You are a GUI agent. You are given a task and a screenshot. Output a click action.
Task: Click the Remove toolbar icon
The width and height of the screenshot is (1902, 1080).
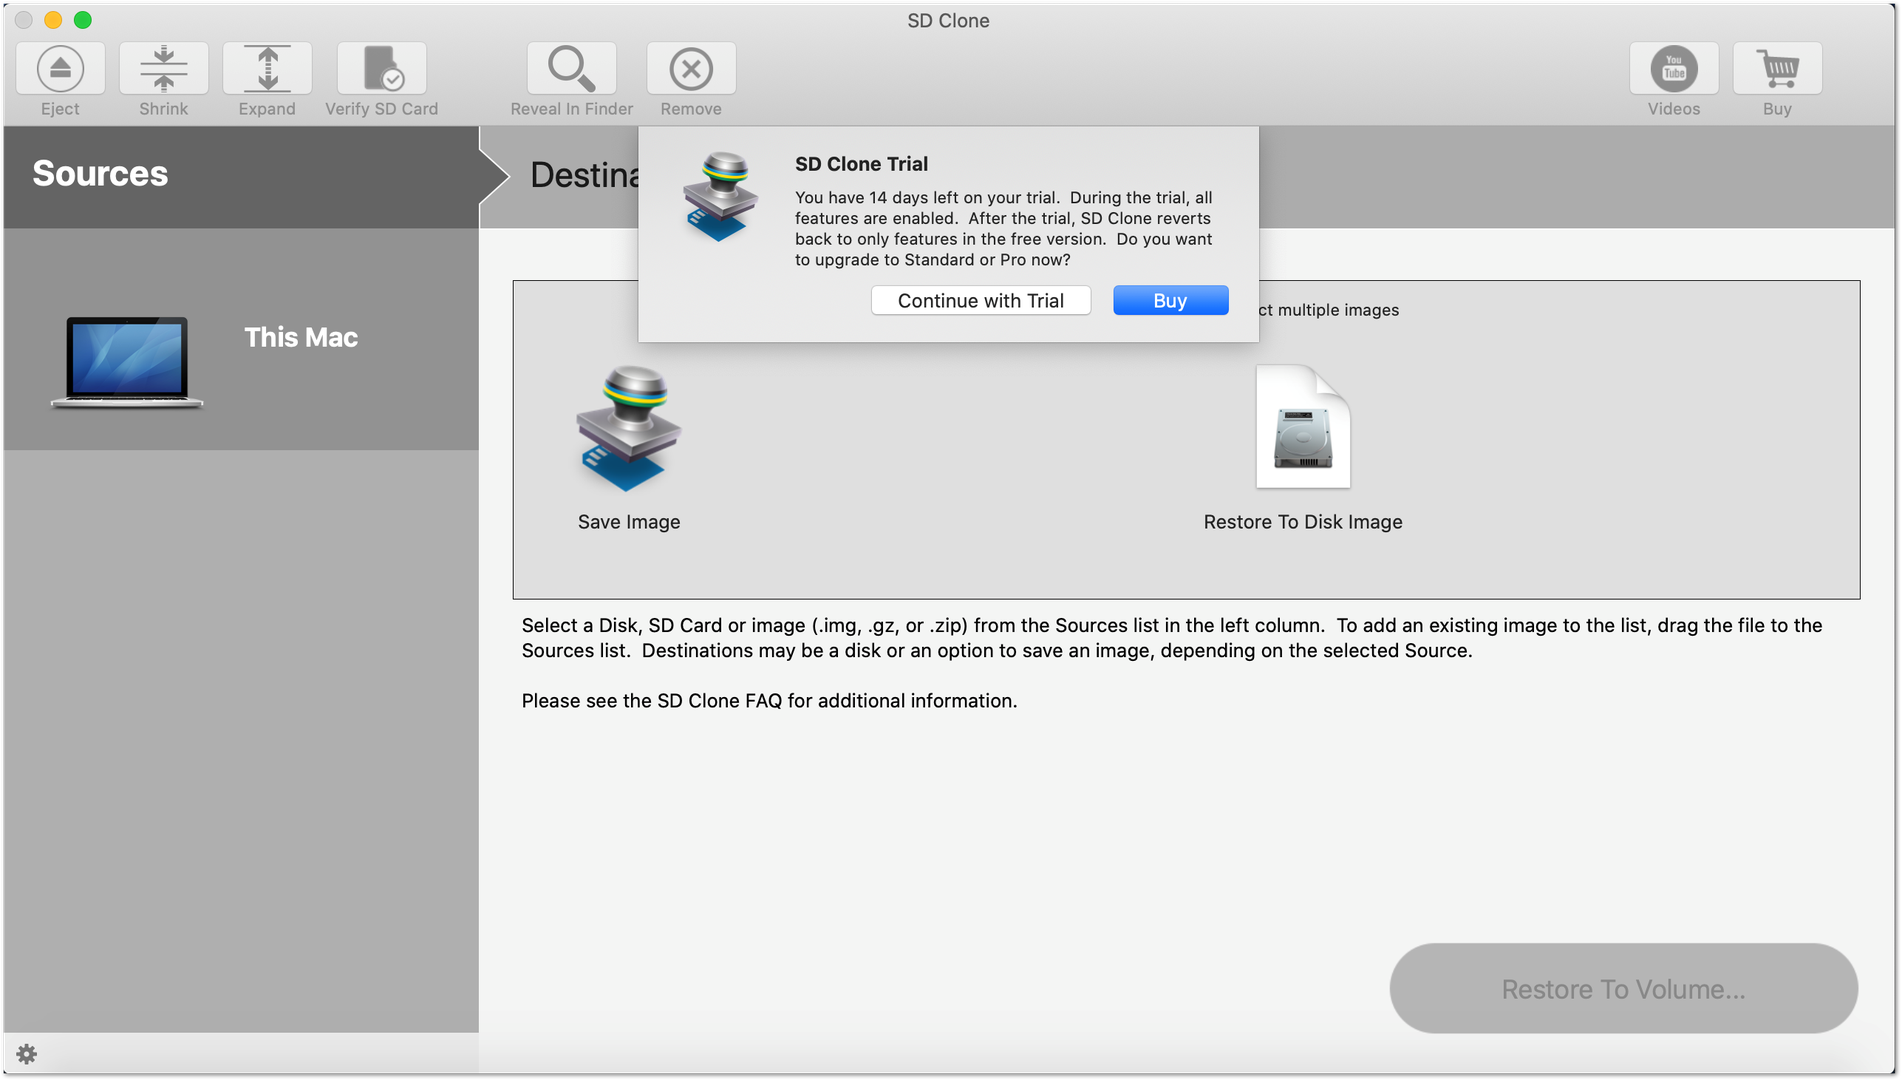[691, 69]
